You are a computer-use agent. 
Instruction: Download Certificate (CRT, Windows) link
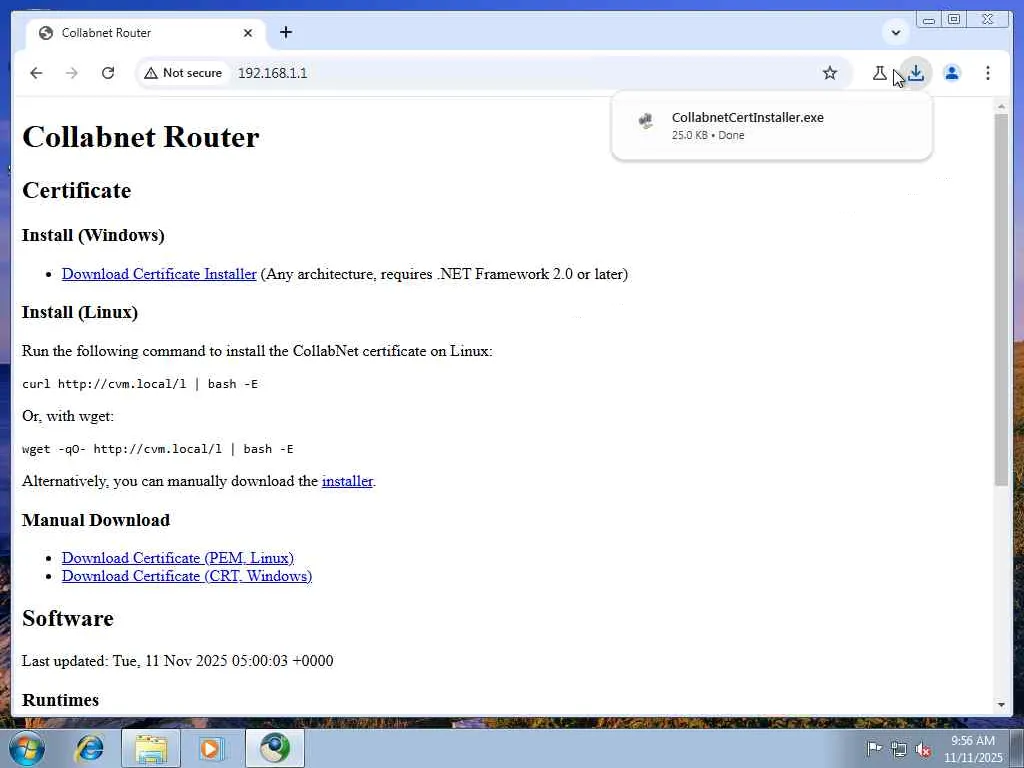pyautogui.click(x=187, y=576)
